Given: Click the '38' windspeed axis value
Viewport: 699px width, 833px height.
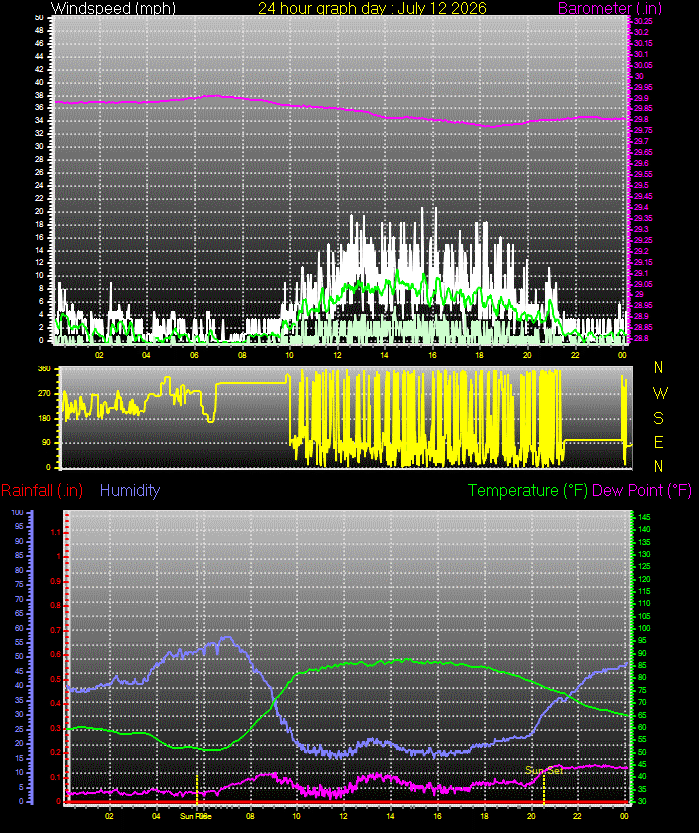Looking at the screenshot, I should (39, 96).
